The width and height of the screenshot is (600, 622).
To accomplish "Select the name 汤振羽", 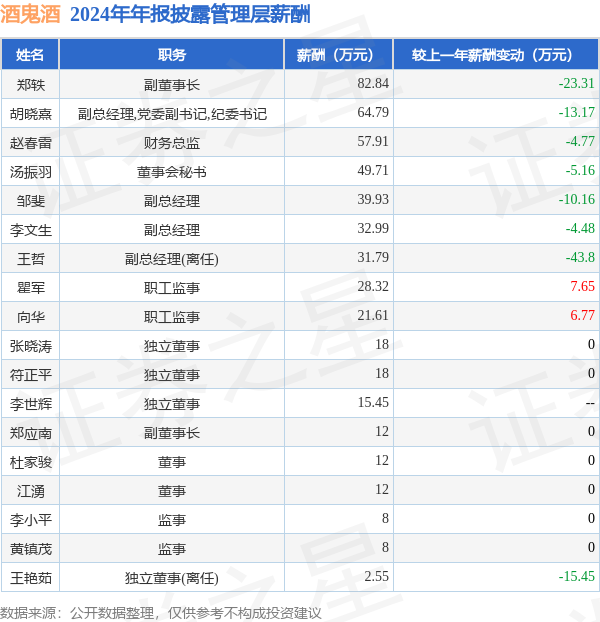I will pos(31,172).
